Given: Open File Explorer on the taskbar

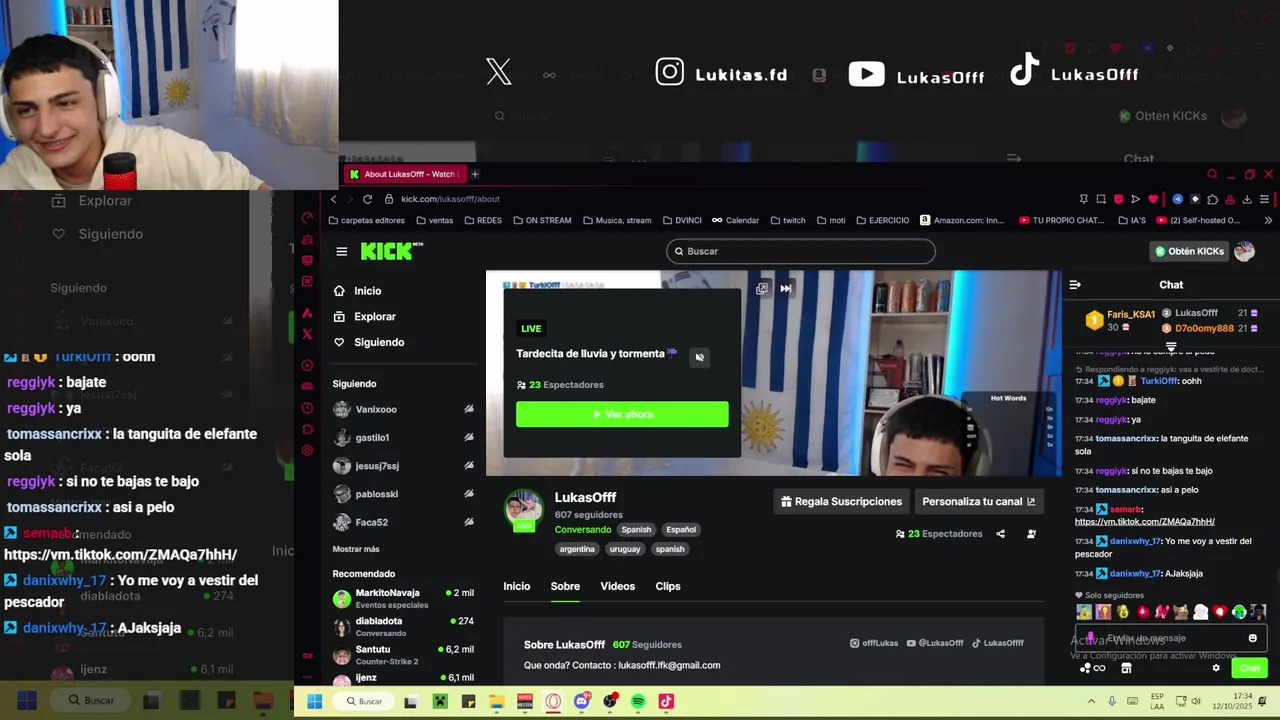Looking at the screenshot, I should [x=497, y=702].
